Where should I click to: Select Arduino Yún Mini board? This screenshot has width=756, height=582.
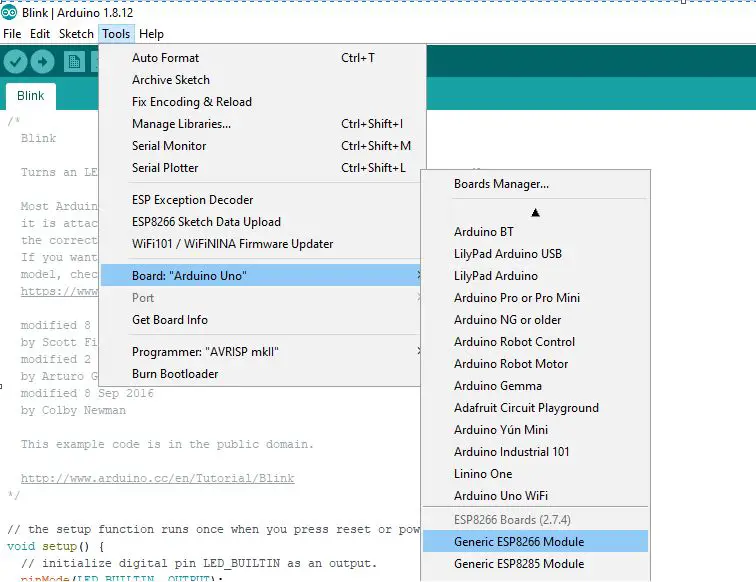(x=535, y=430)
